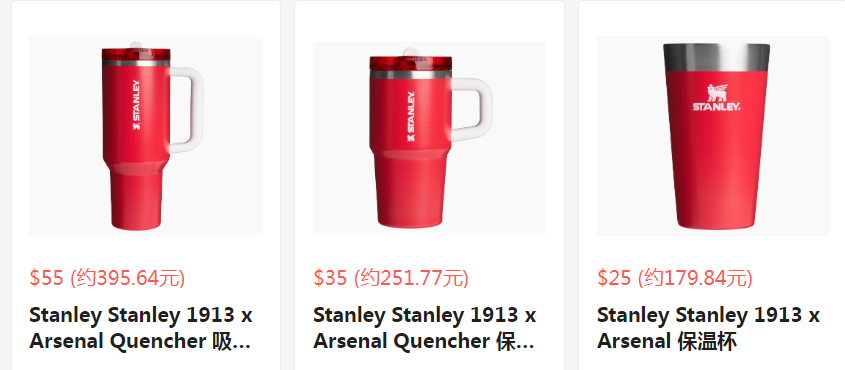Open the Arsenal 保温杯 product title
This screenshot has height=370, width=845.
(708, 328)
